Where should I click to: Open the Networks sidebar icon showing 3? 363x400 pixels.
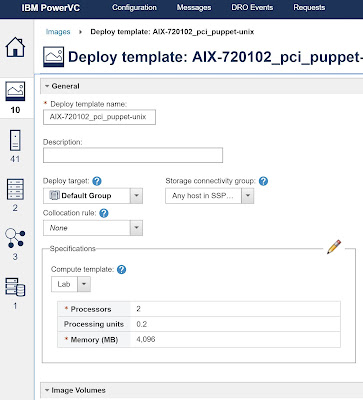click(x=15, y=238)
